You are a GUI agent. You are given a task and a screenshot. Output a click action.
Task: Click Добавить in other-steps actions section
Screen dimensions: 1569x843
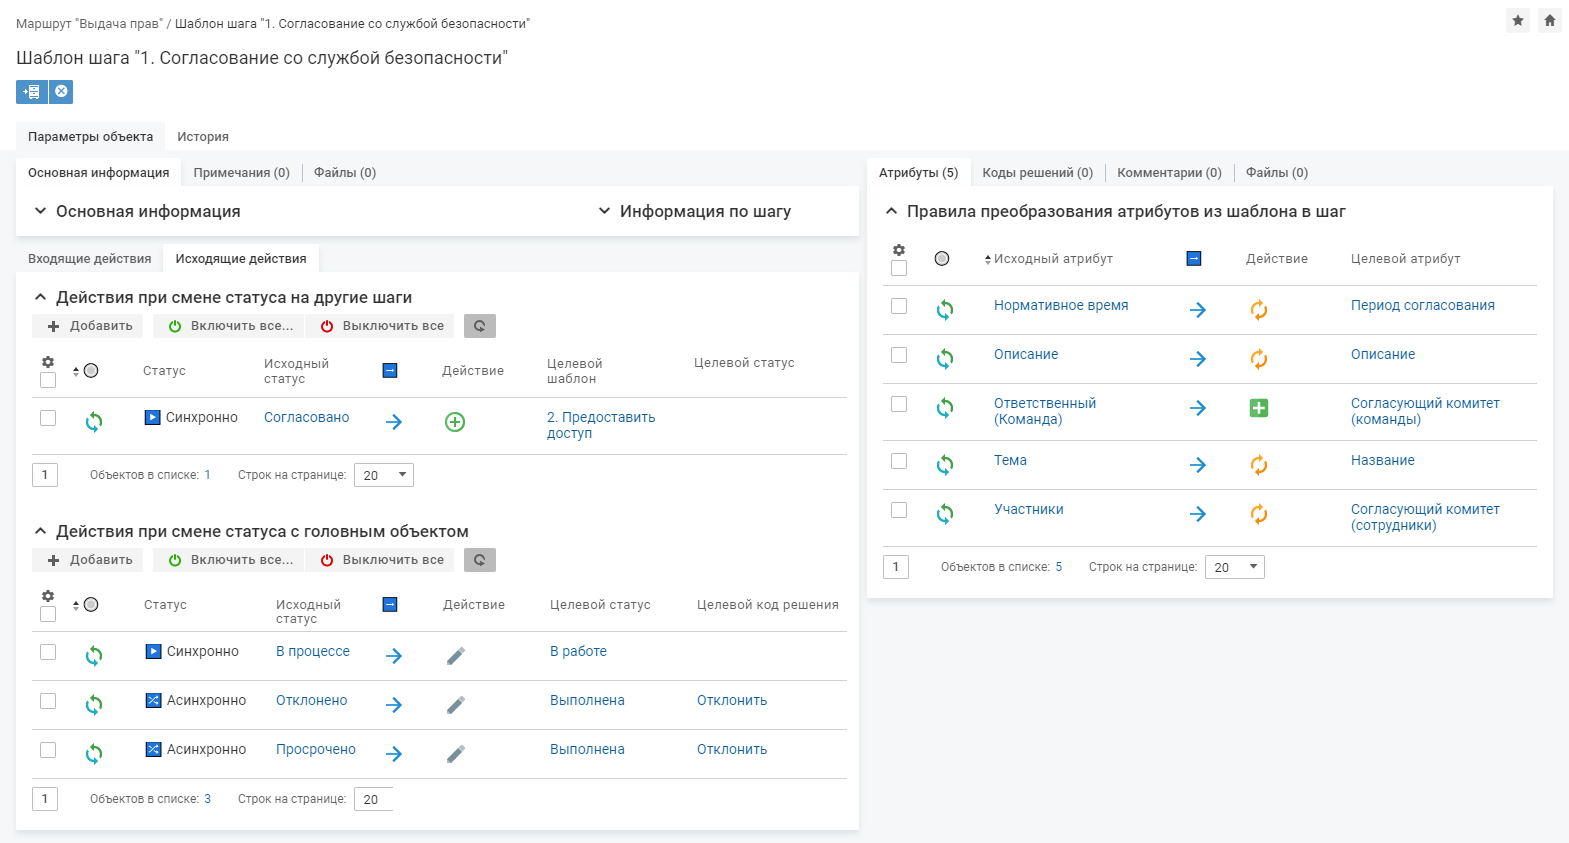click(x=89, y=326)
